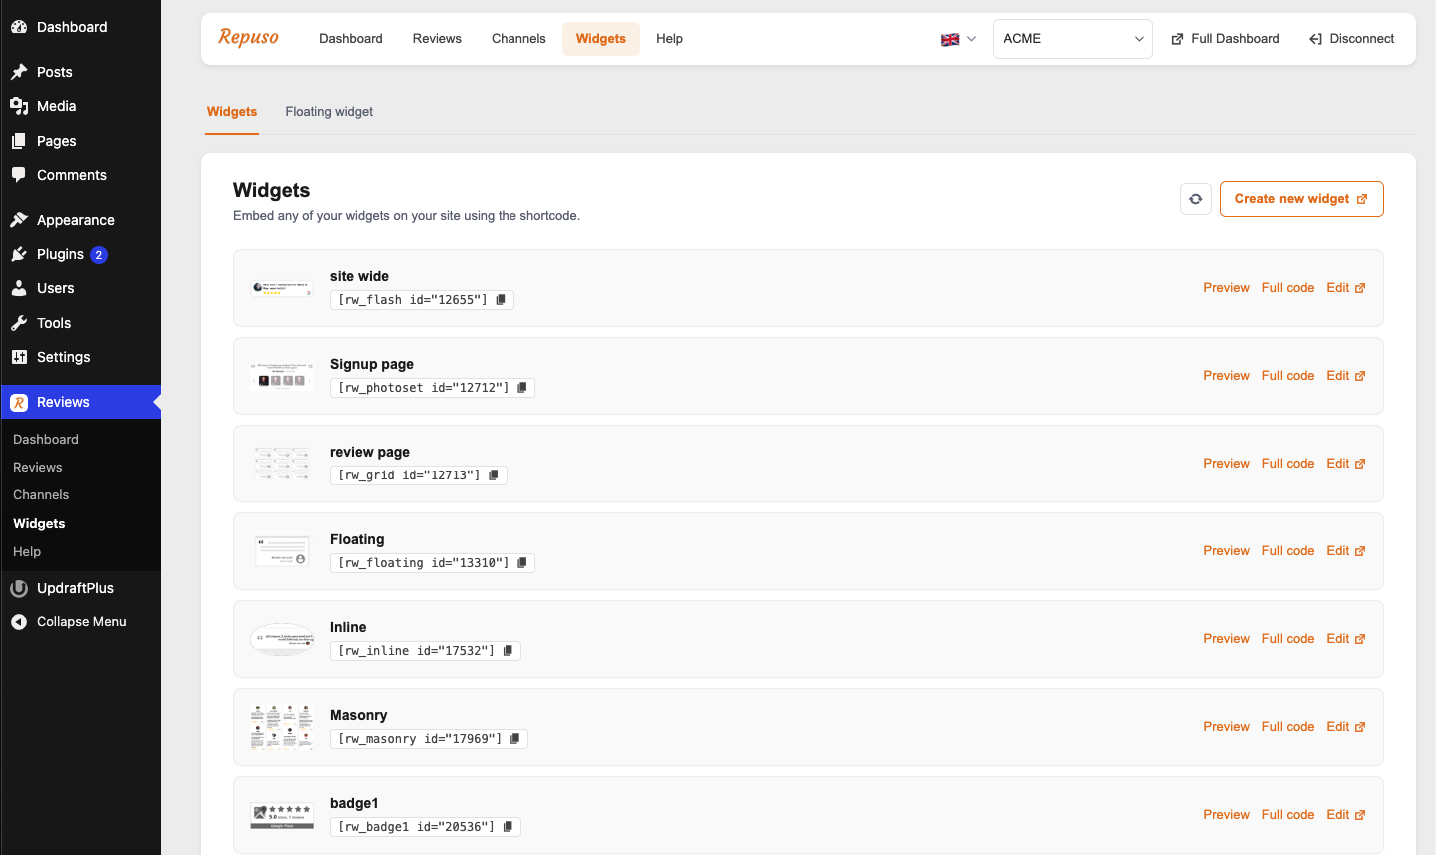This screenshot has width=1436, height=855.
Task: Preview the site wide widget
Action: (1227, 288)
